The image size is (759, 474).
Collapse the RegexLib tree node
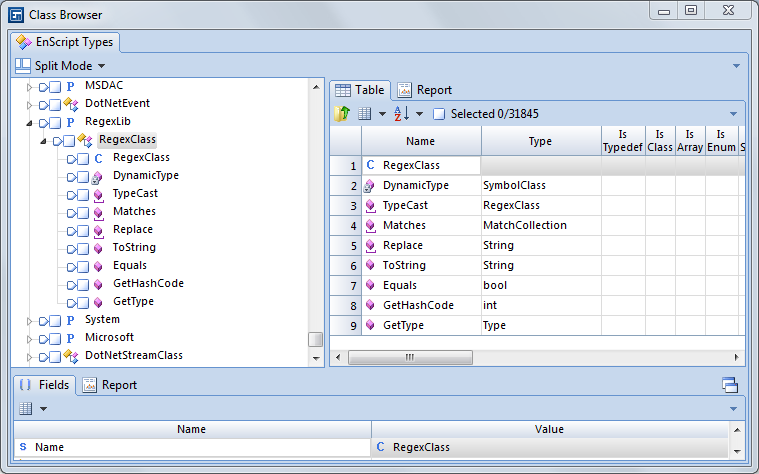click(29, 123)
